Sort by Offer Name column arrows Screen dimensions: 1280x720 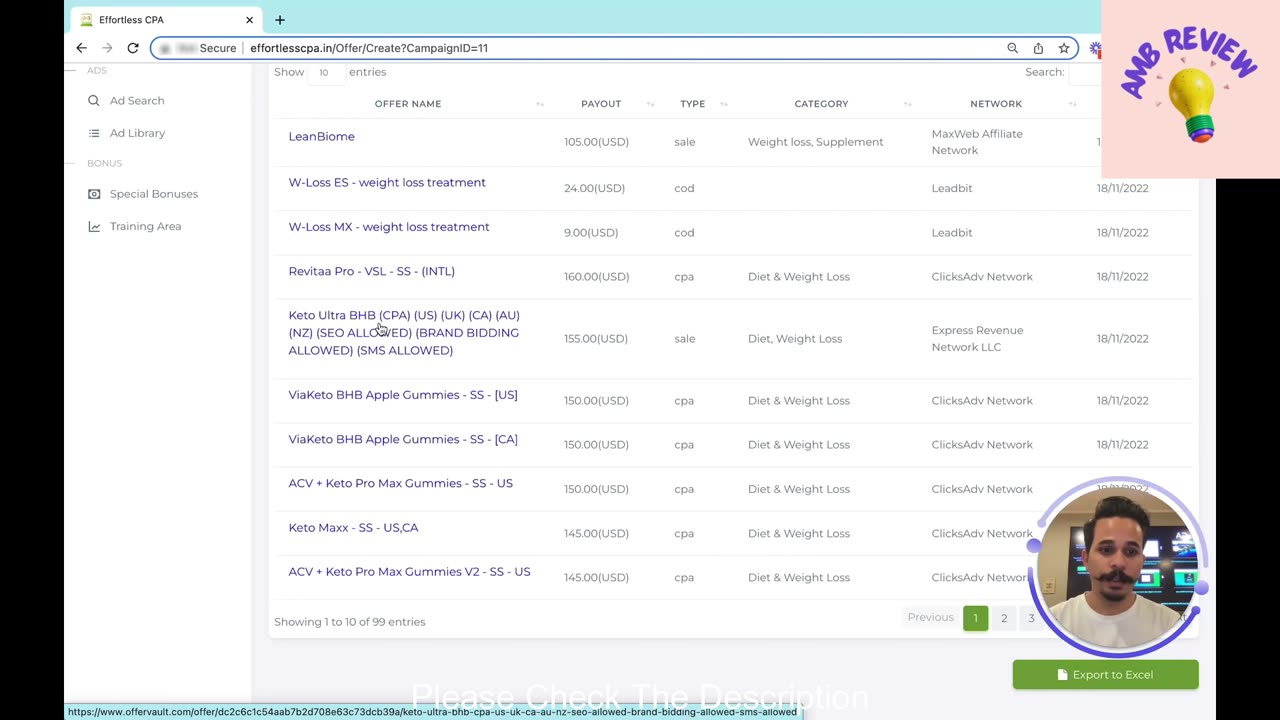540,104
